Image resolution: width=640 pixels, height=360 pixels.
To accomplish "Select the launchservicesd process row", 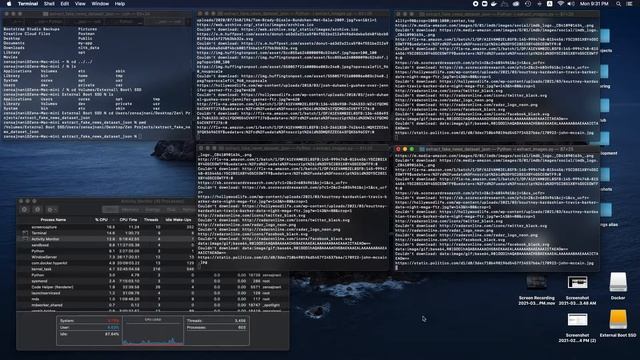I will point(153,293).
